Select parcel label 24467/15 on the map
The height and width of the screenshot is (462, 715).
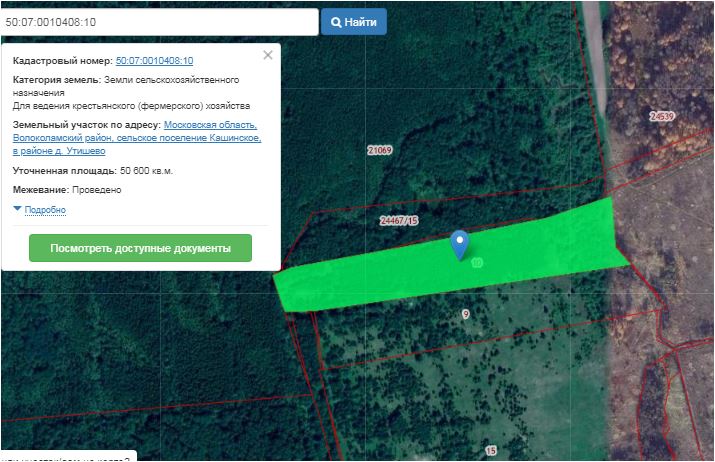(x=399, y=220)
